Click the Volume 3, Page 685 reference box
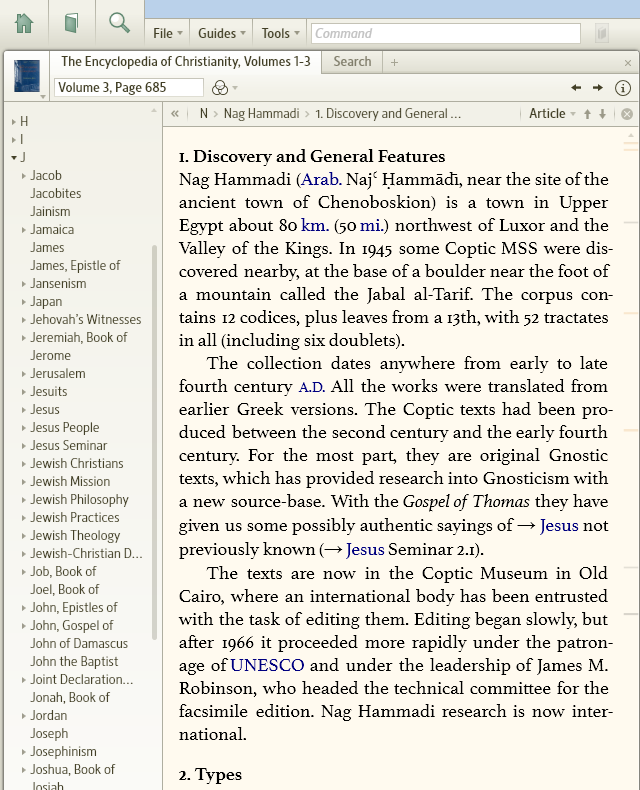 point(129,88)
